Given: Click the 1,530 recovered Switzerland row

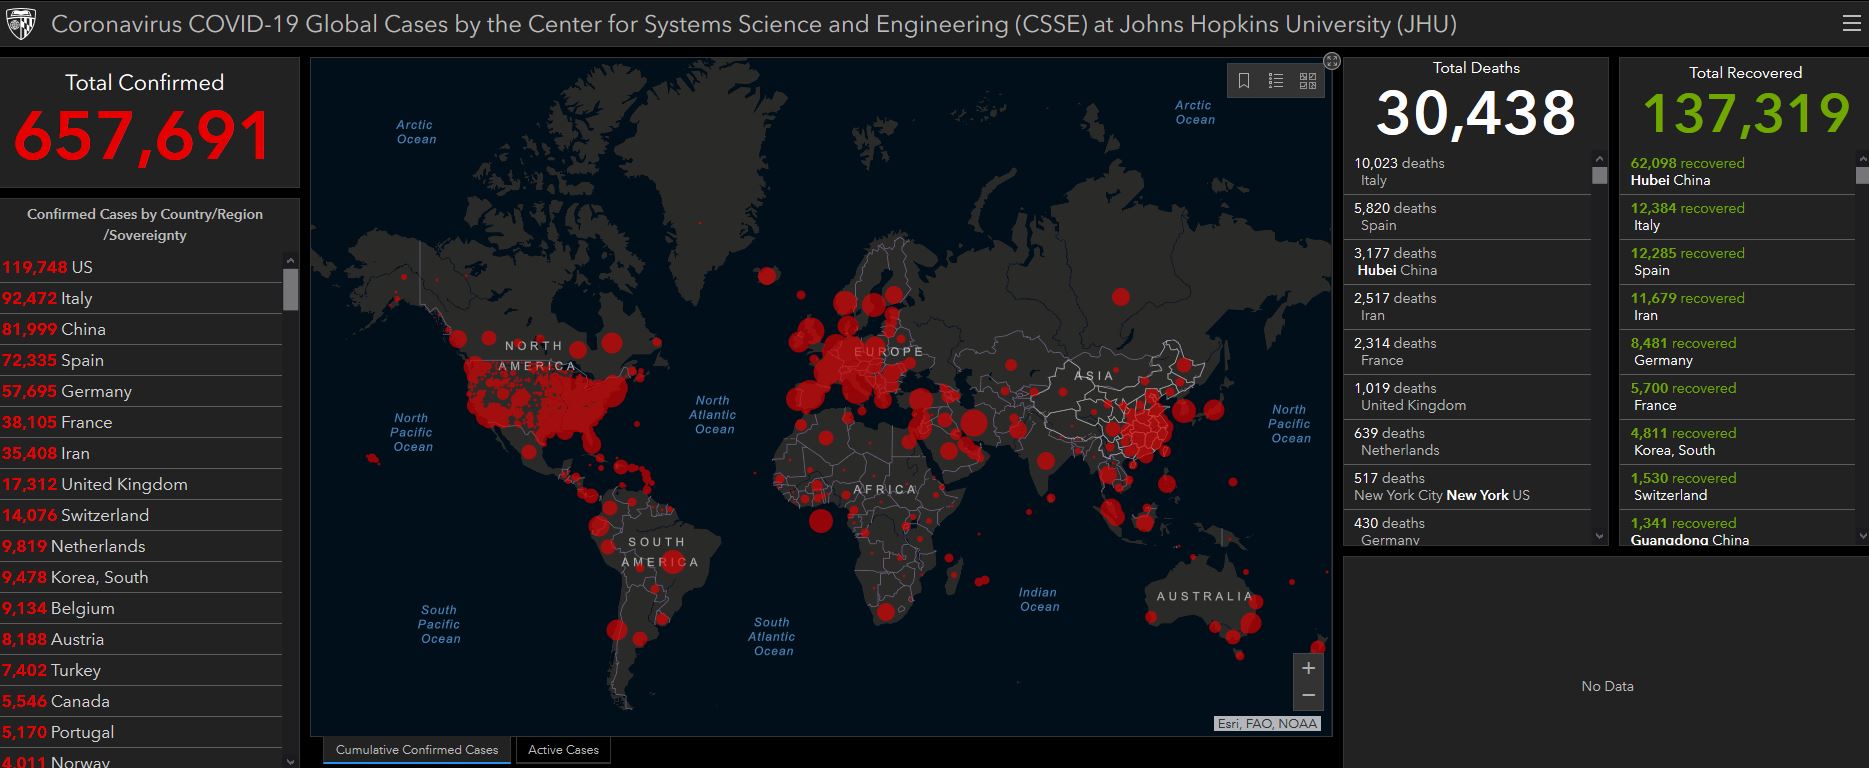Looking at the screenshot, I should (x=1738, y=487).
